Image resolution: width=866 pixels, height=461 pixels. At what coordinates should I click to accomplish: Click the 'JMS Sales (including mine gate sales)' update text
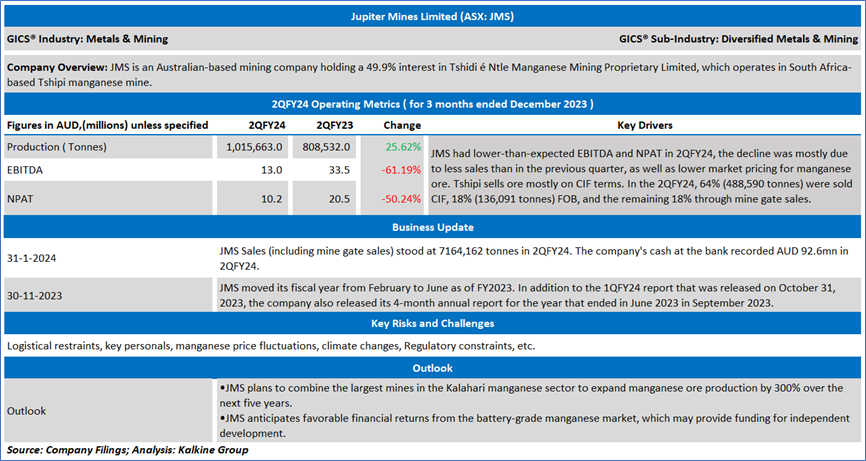coord(534,258)
